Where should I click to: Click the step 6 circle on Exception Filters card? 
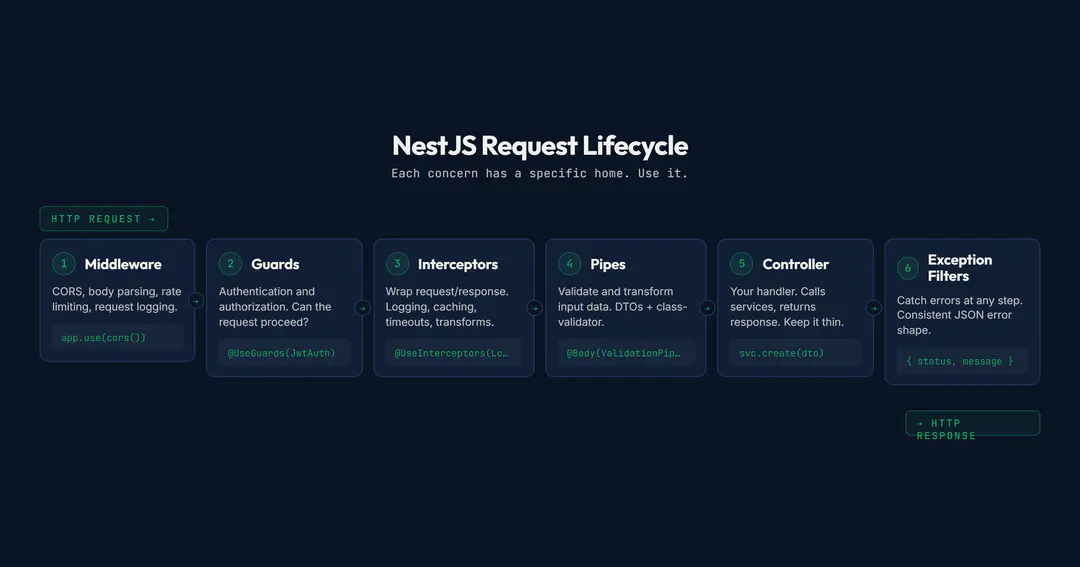point(908,268)
